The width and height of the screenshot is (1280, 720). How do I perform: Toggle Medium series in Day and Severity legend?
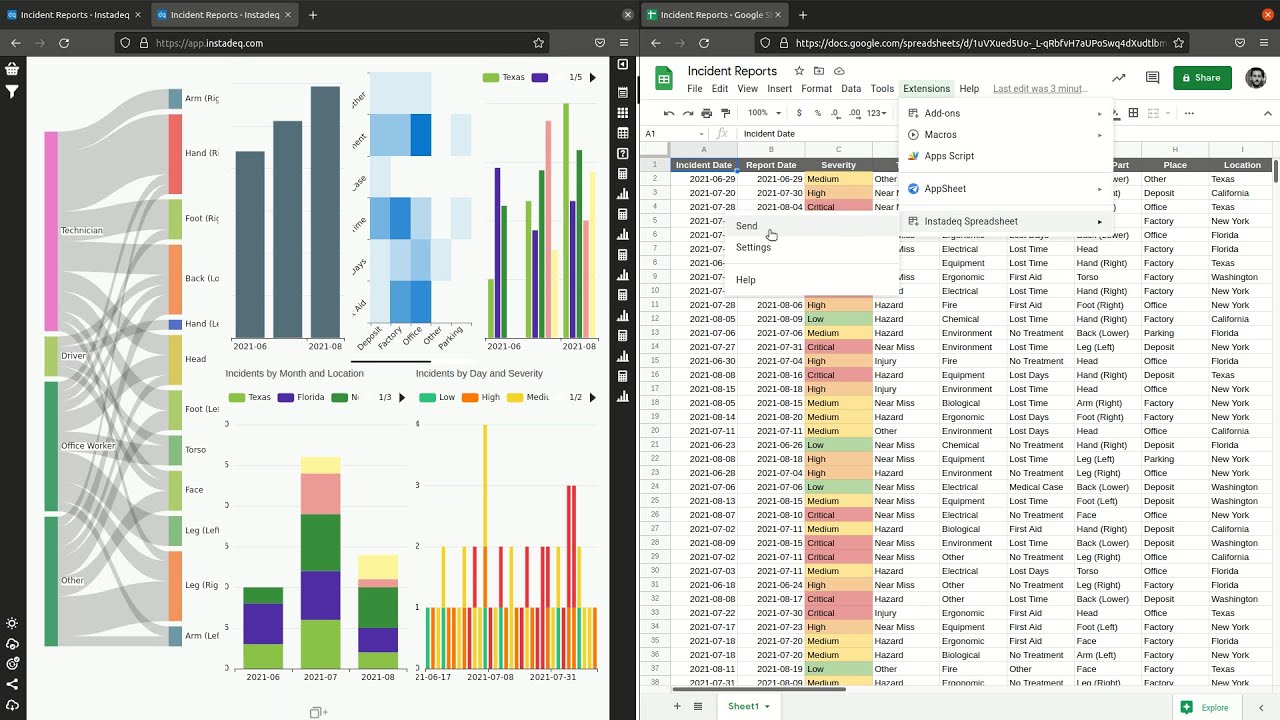528,397
